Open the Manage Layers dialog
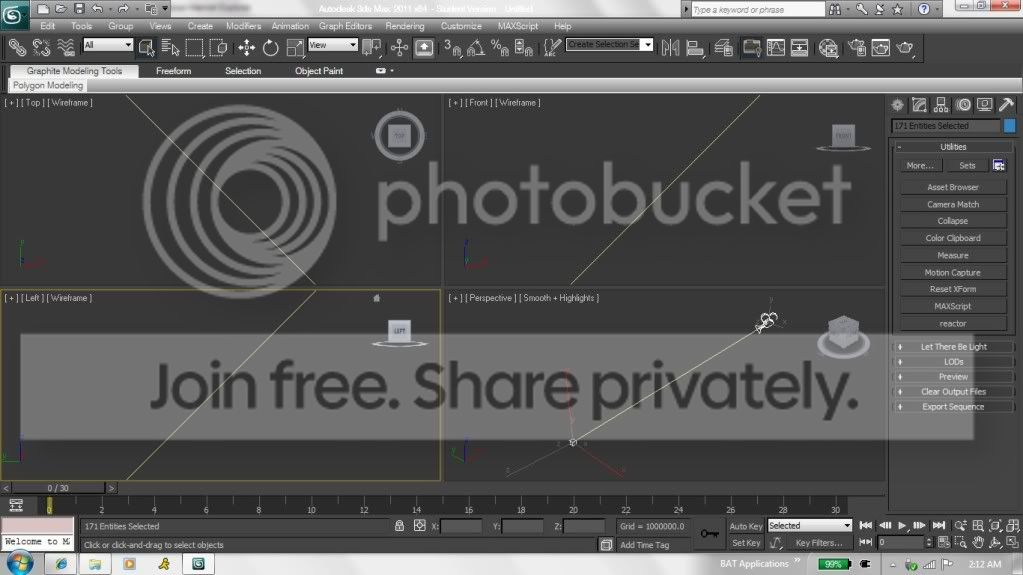1023x575 pixels. tap(724, 48)
